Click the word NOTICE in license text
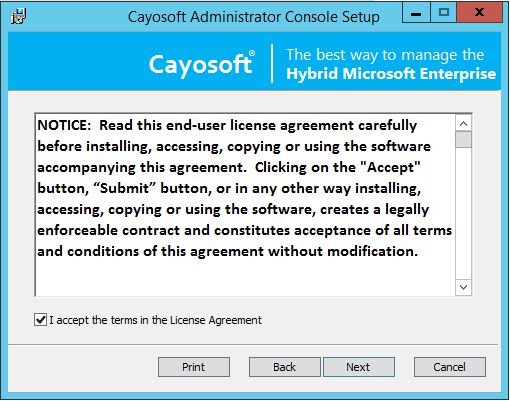This screenshot has height=401, width=510. pos(64,125)
